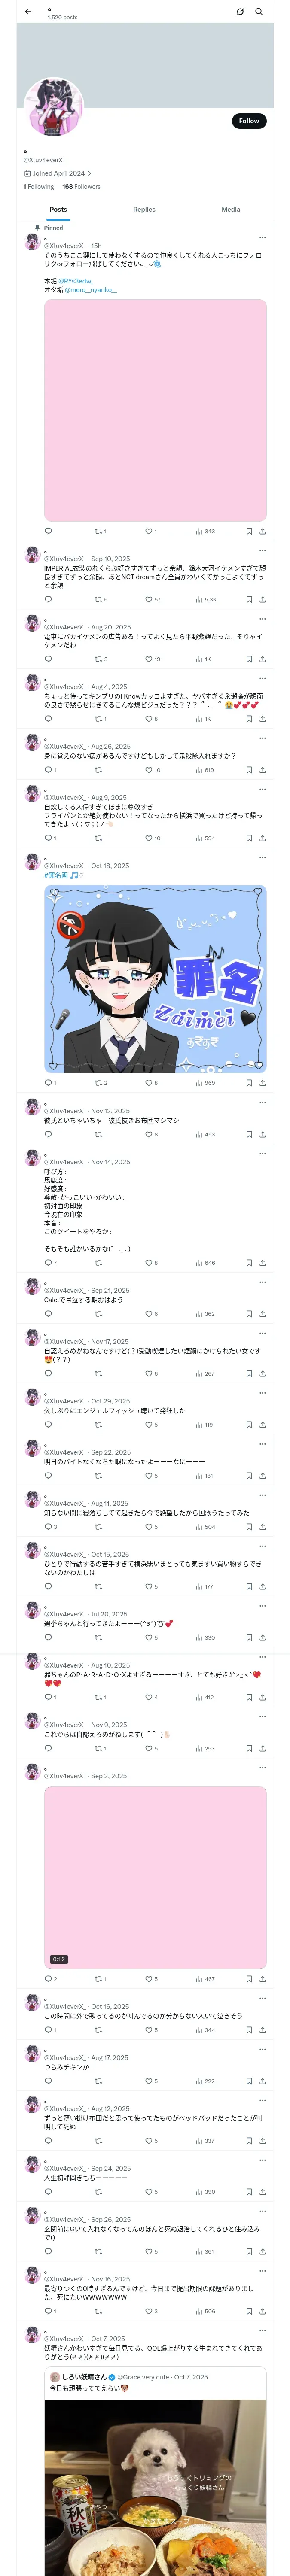Open the 168 Followers link
This screenshot has width=290, height=2576.
81,187
